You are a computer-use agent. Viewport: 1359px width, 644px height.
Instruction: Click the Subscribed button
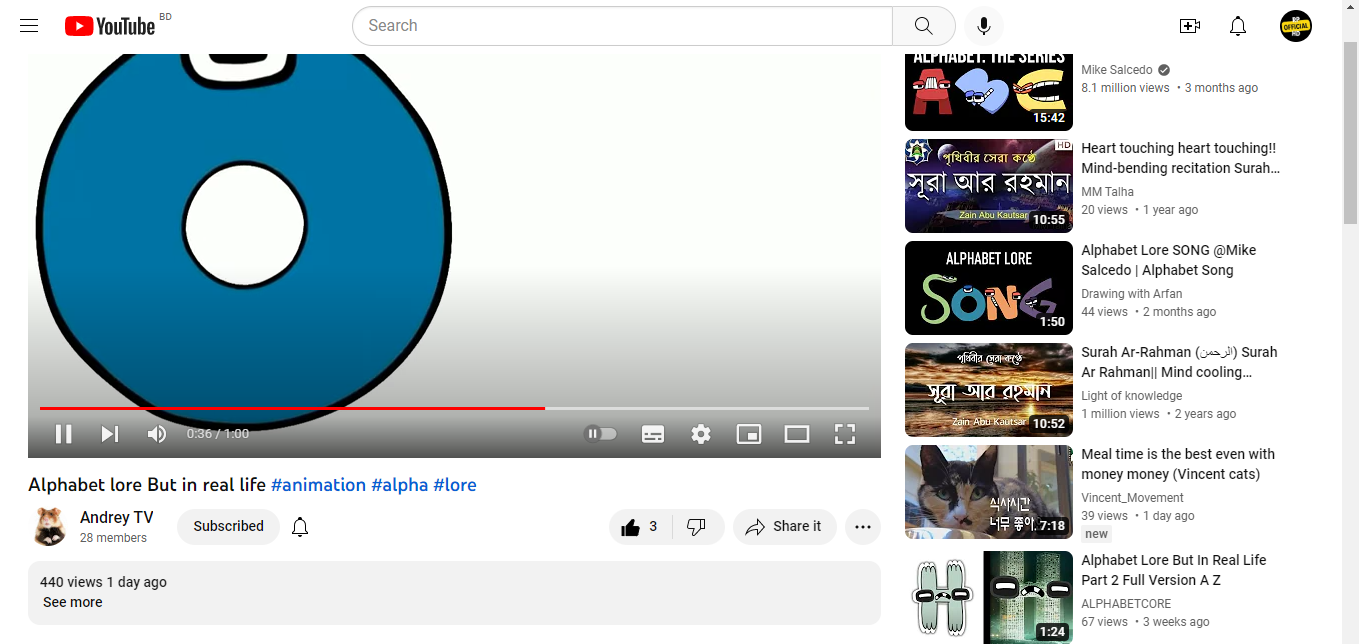[x=229, y=527]
